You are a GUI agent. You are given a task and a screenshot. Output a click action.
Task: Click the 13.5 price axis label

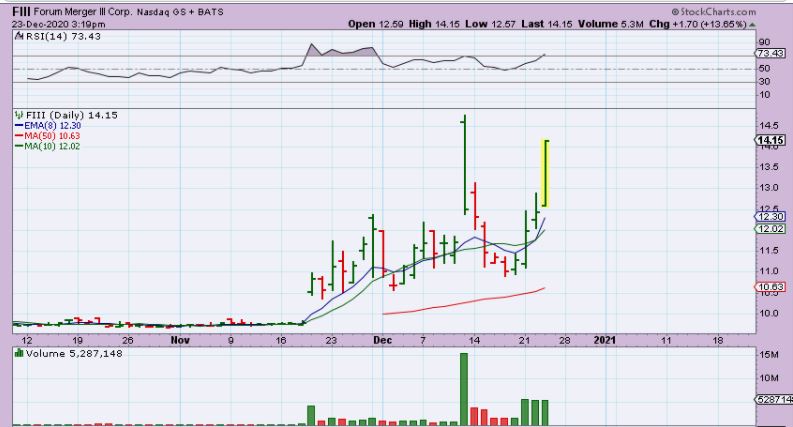[x=768, y=166]
